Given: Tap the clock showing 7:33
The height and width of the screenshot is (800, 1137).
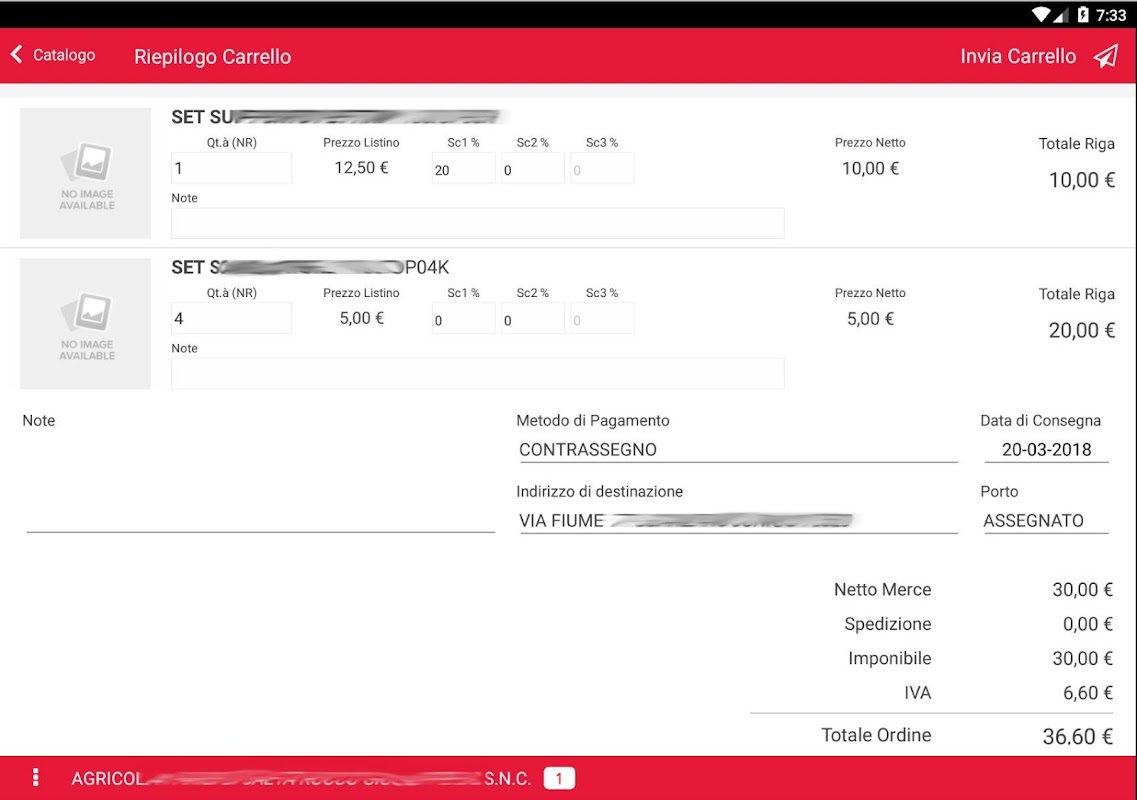Looking at the screenshot, I should coord(1111,15).
